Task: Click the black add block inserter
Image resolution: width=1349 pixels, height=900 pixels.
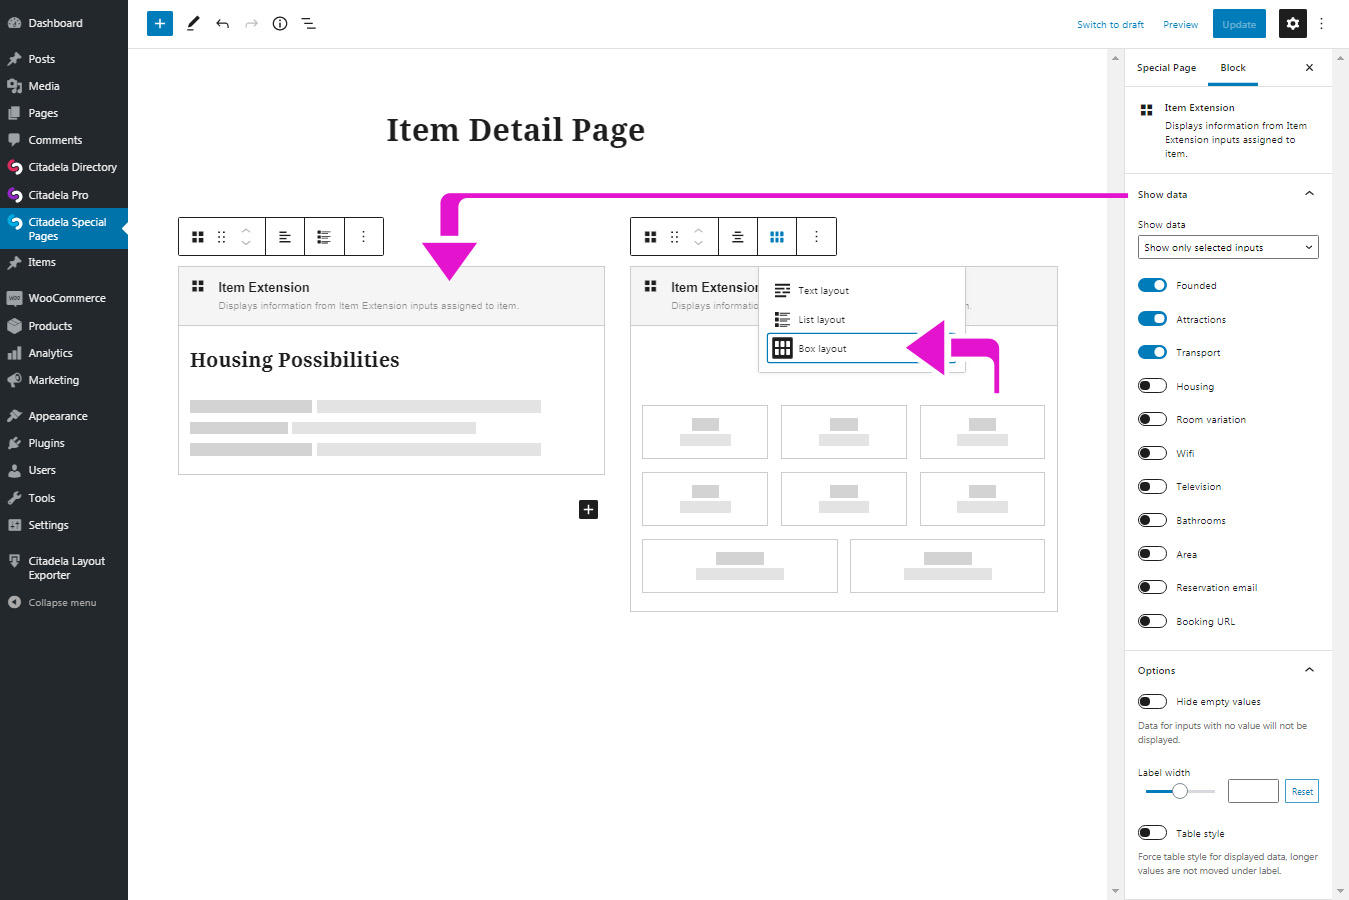Action: point(588,510)
